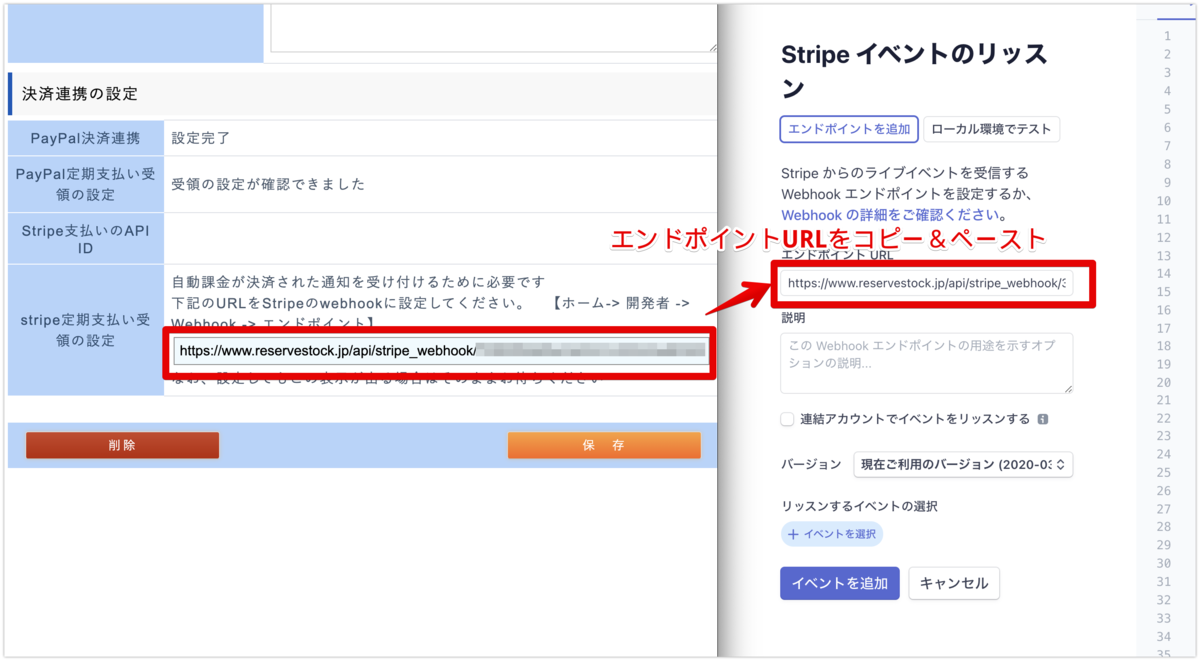The height and width of the screenshot is (661, 1200).
Task: Click 受領の設定が確認できました text
Action: pyautogui.click(x=268, y=184)
